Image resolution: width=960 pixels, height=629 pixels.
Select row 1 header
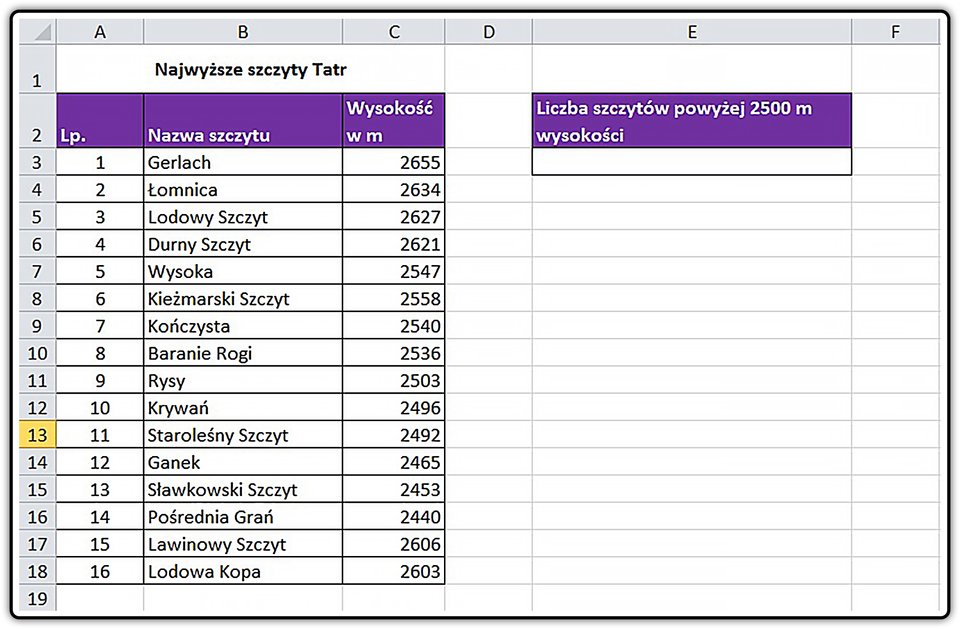38,69
